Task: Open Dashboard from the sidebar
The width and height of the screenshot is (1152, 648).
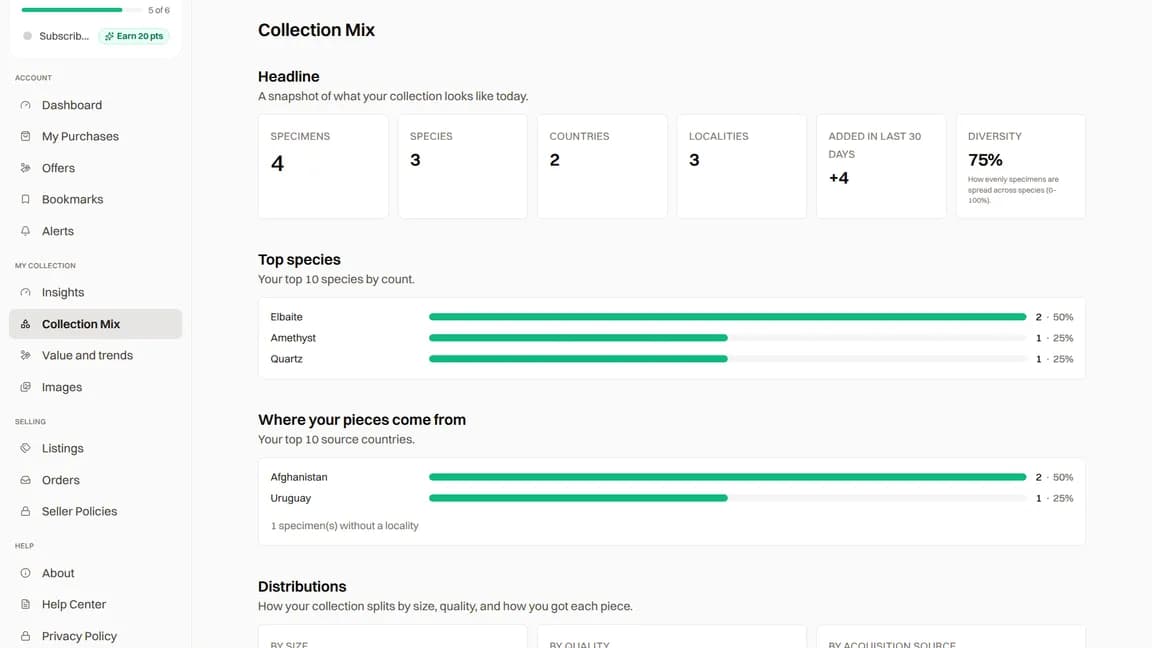Action: pos(96,105)
